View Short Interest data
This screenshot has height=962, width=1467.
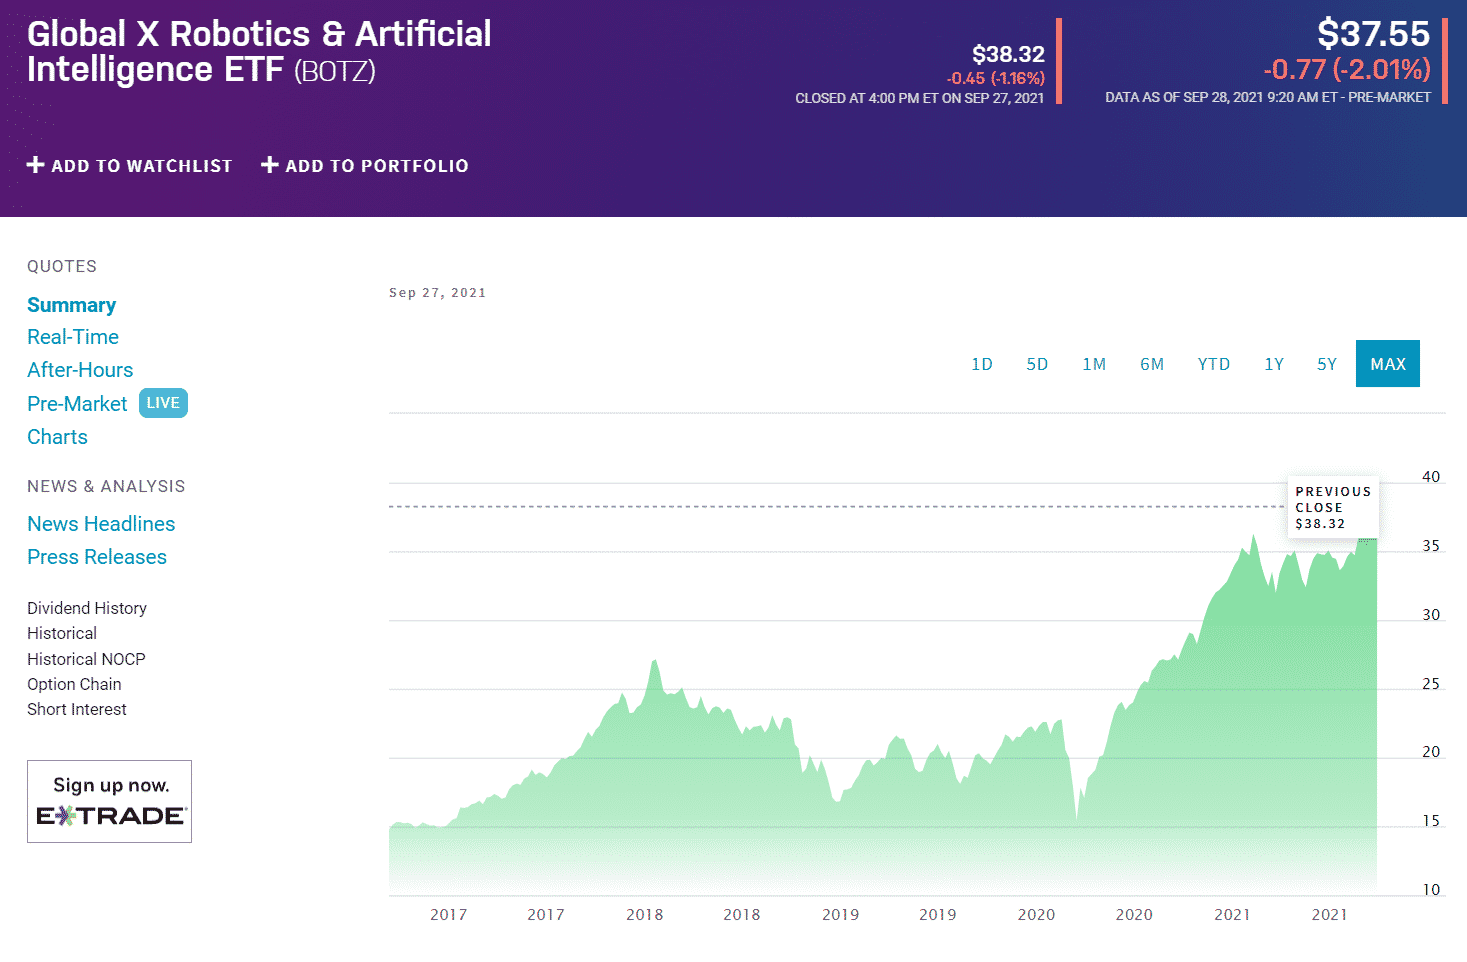(77, 709)
